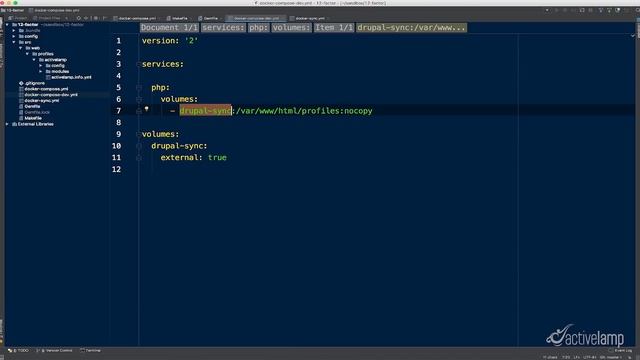Open the Version Control tool window

coord(54,350)
